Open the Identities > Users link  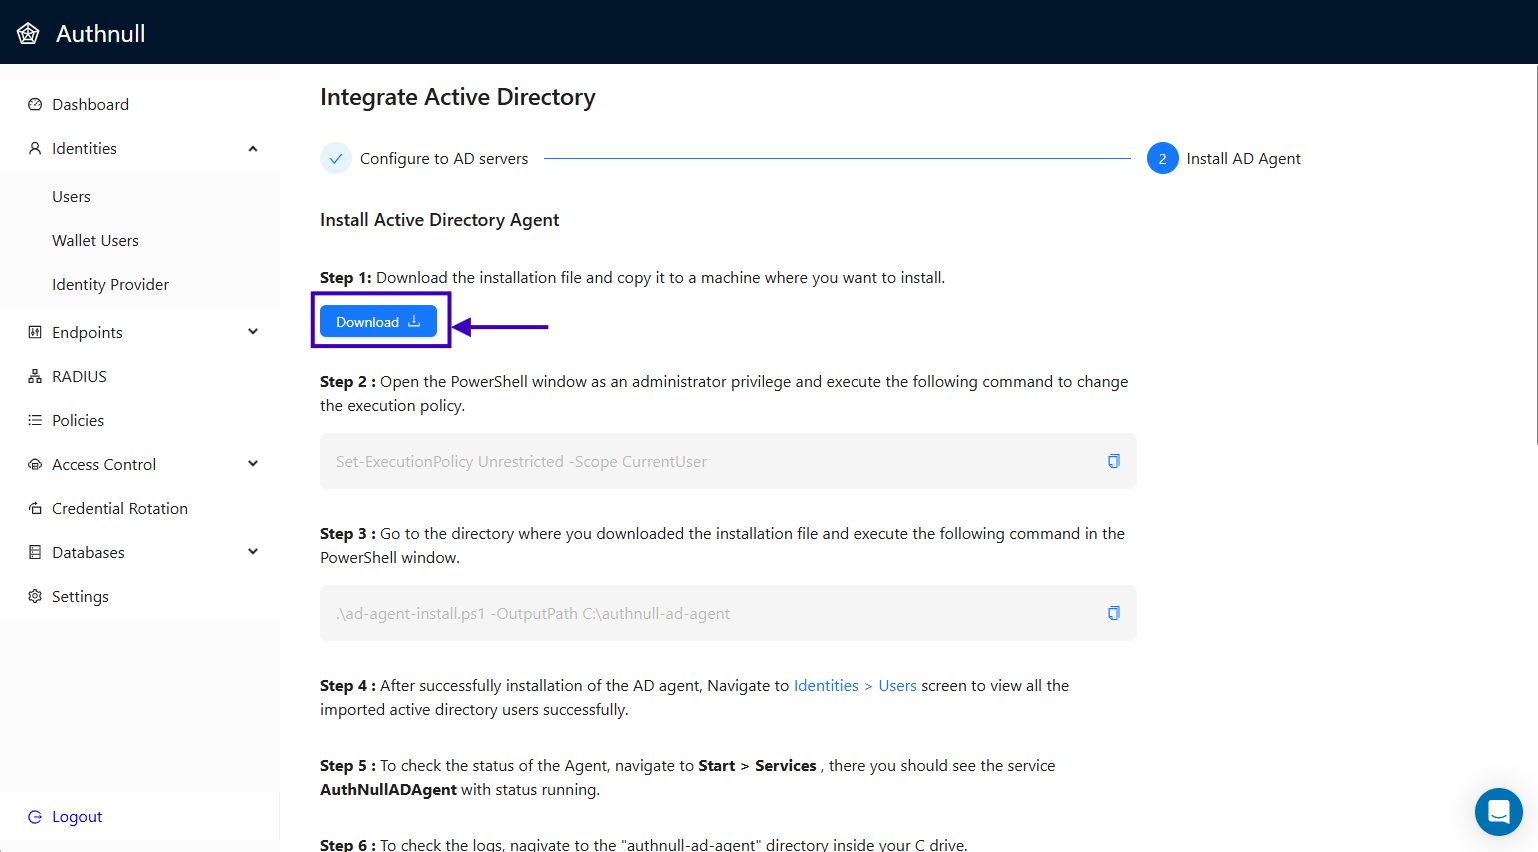click(x=855, y=685)
